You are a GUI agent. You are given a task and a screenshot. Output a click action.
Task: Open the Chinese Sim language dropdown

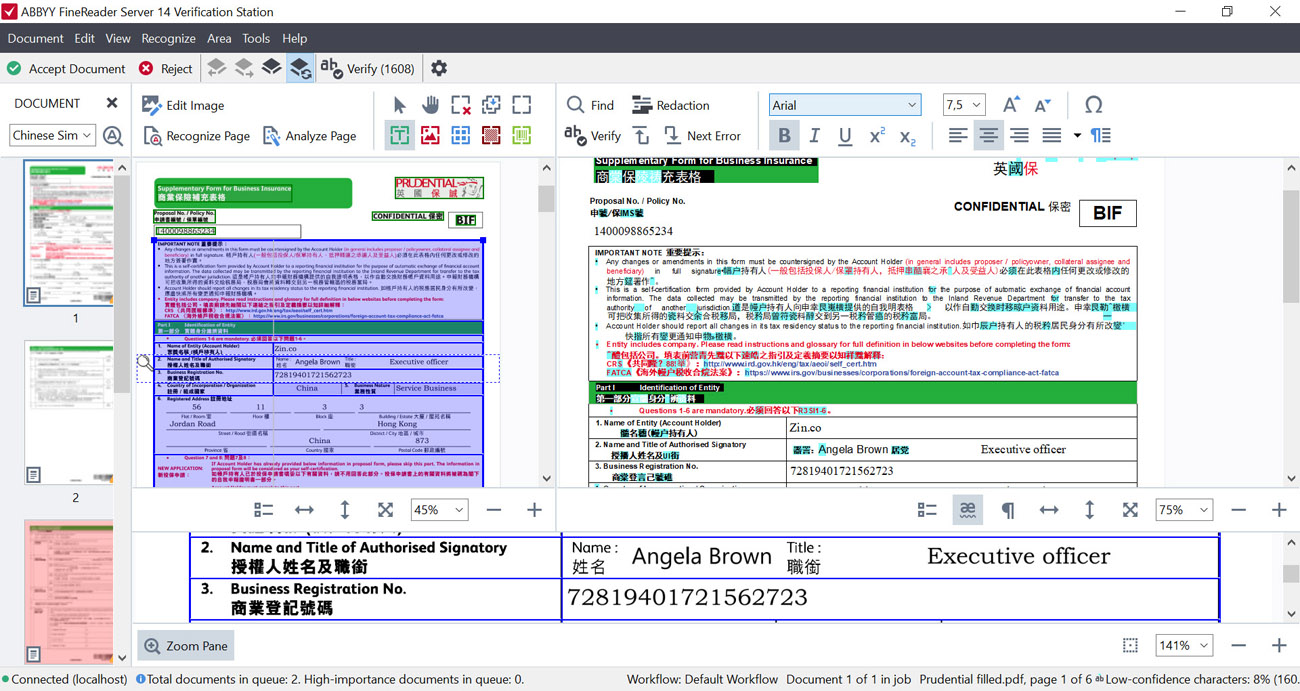[x=53, y=135]
